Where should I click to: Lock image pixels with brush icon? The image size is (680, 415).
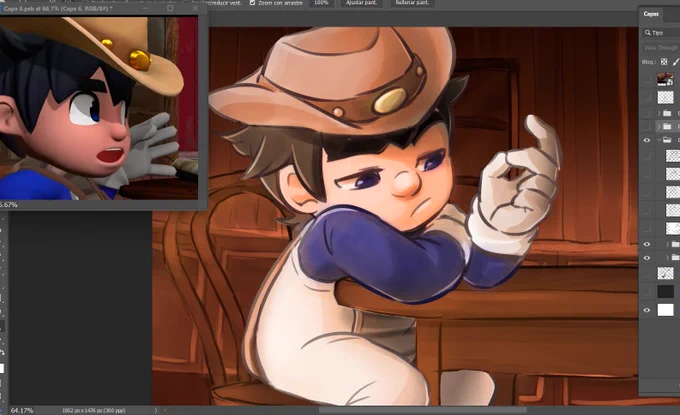pos(676,62)
